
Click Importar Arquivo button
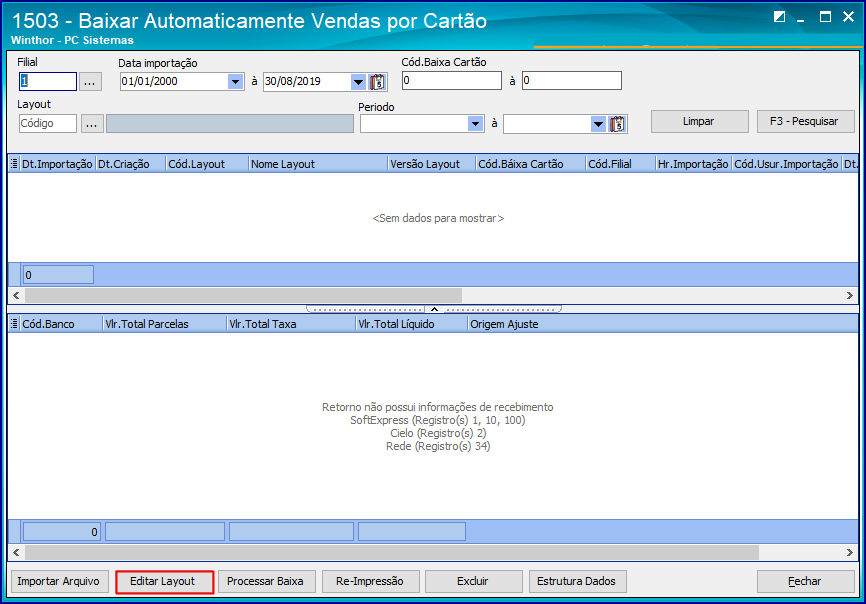[59, 581]
